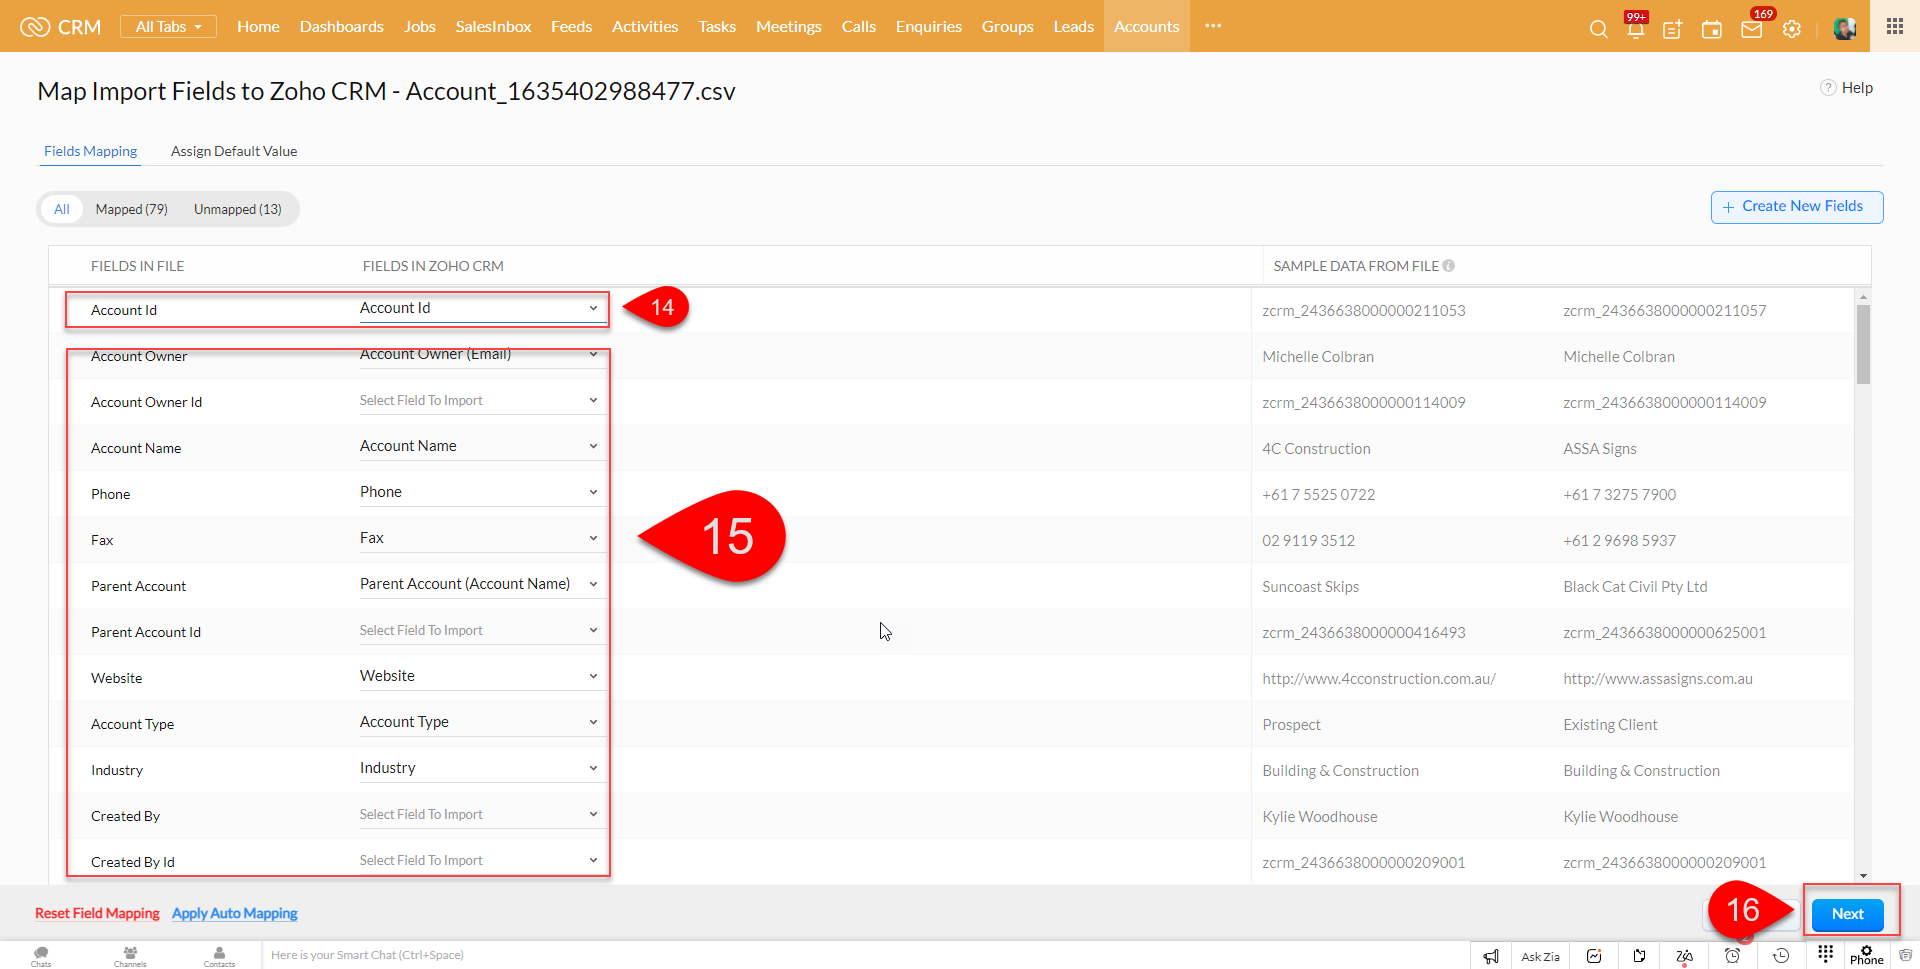Open the Accounts module tab
The width and height of the screenshot is (1920, 969).
(1147, 27)
